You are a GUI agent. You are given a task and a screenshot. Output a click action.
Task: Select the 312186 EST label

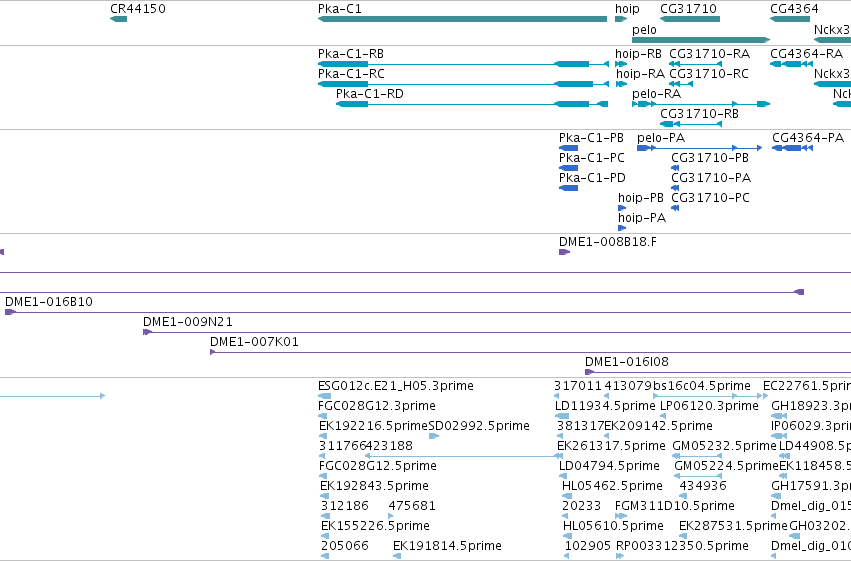(x=345, y=507)
